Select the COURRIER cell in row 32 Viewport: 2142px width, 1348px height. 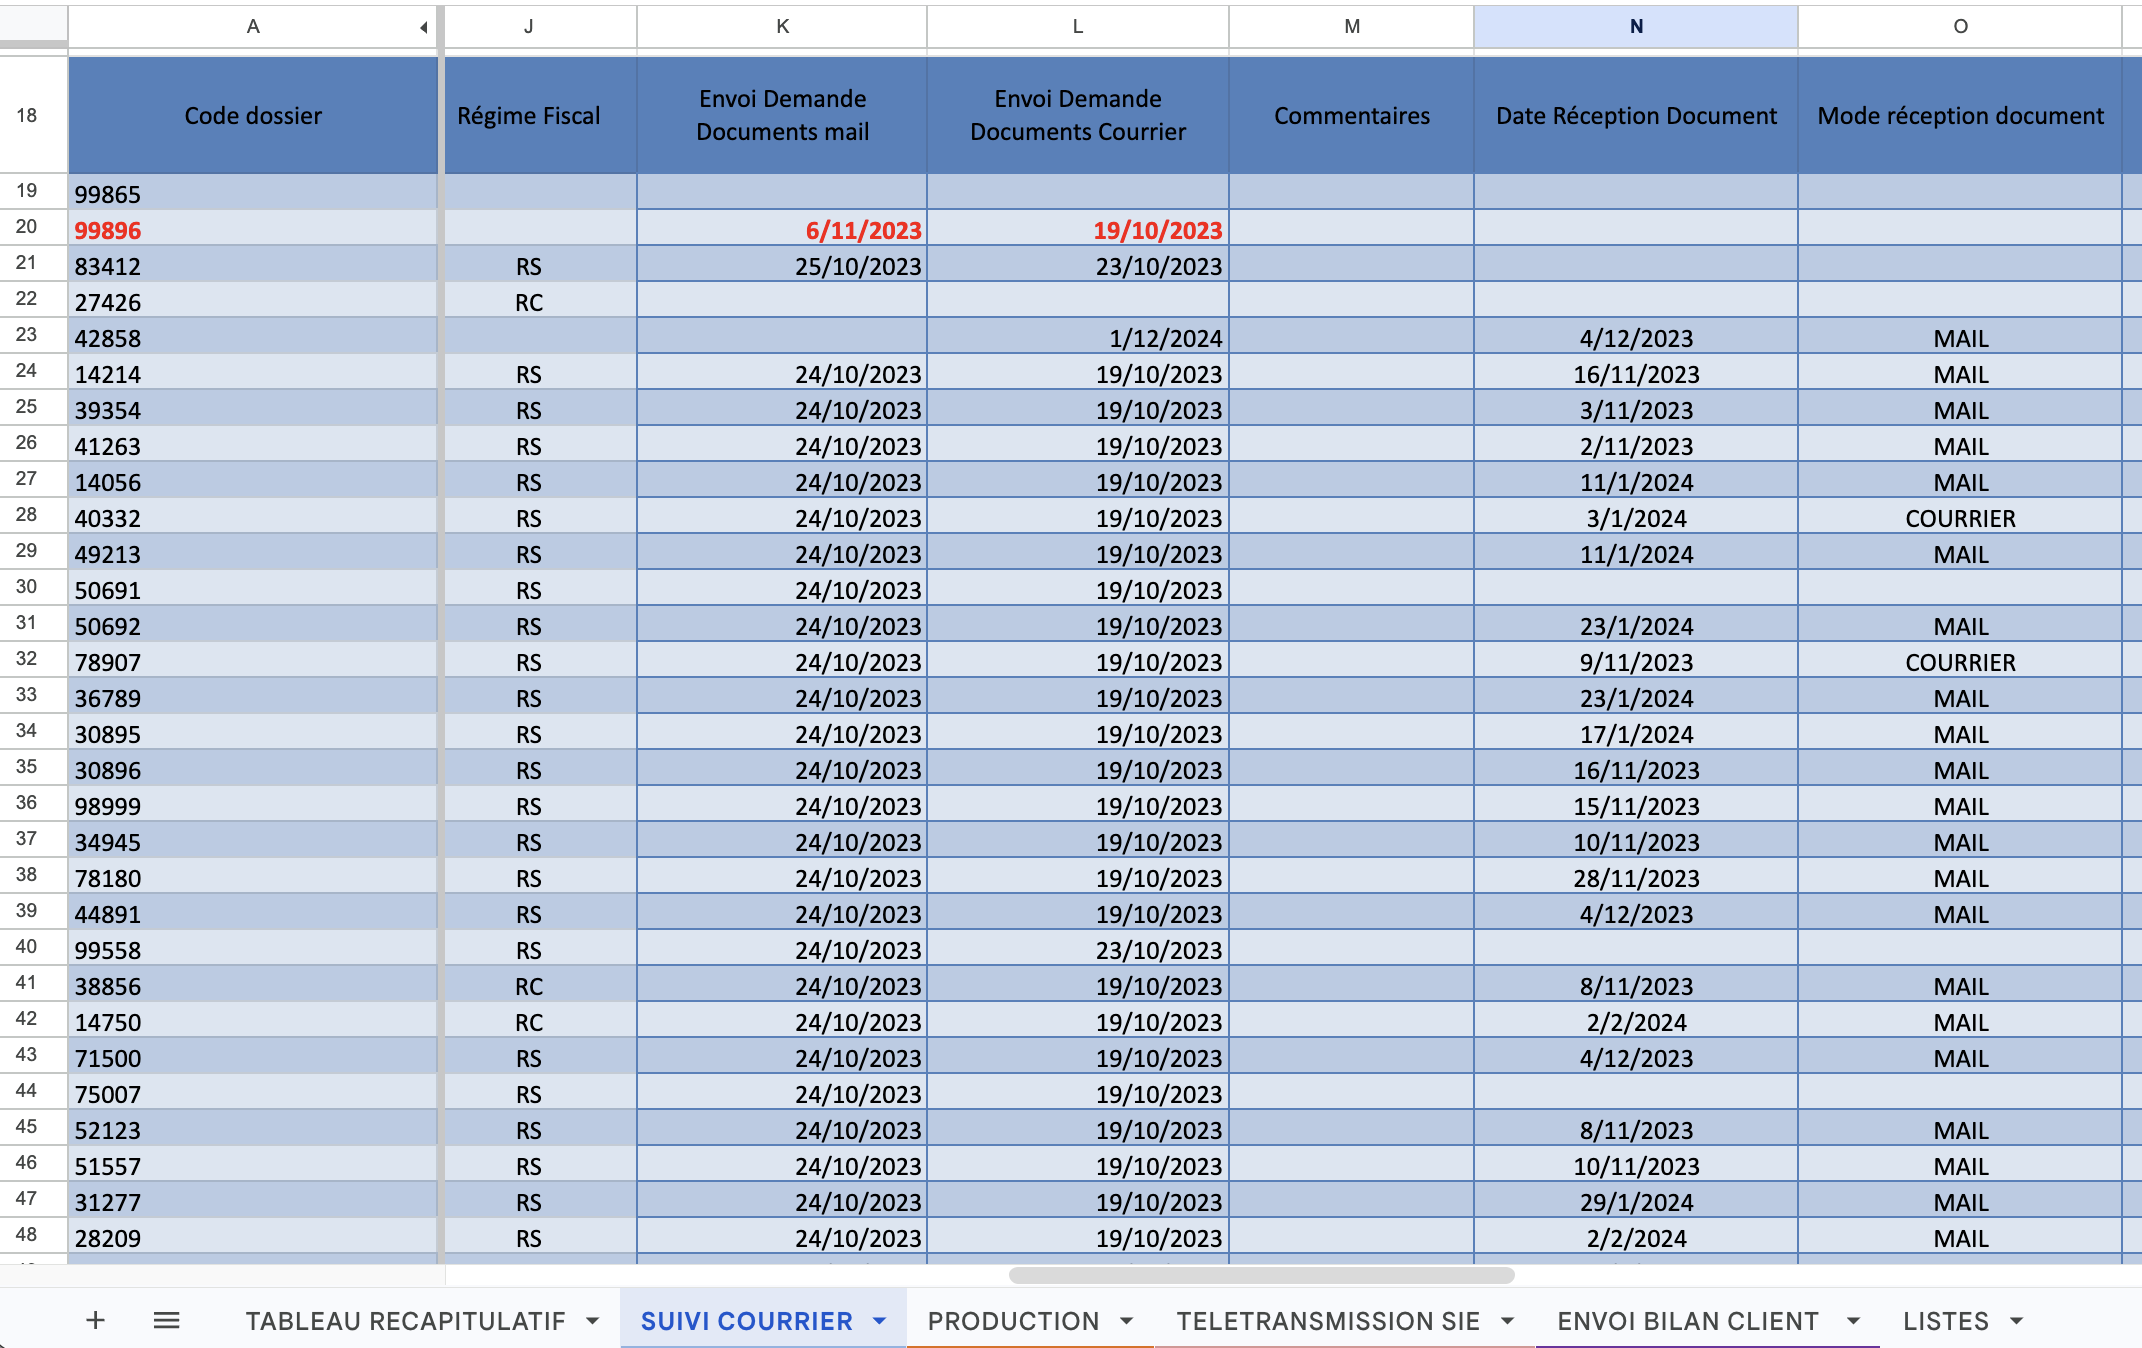[x=1959, y=663]
